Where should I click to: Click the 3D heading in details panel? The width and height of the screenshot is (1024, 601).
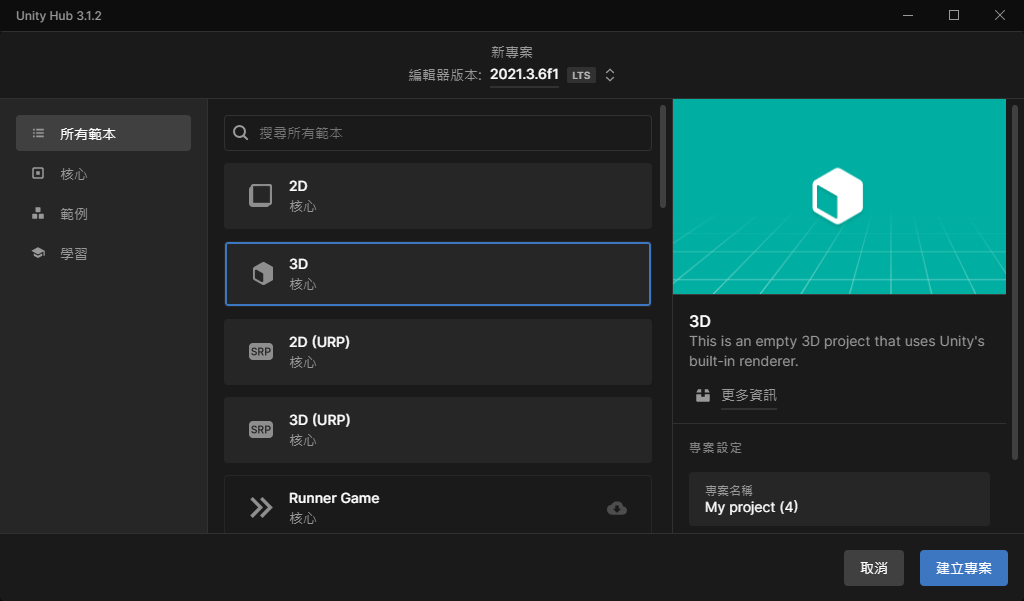[x=699, y=321]
